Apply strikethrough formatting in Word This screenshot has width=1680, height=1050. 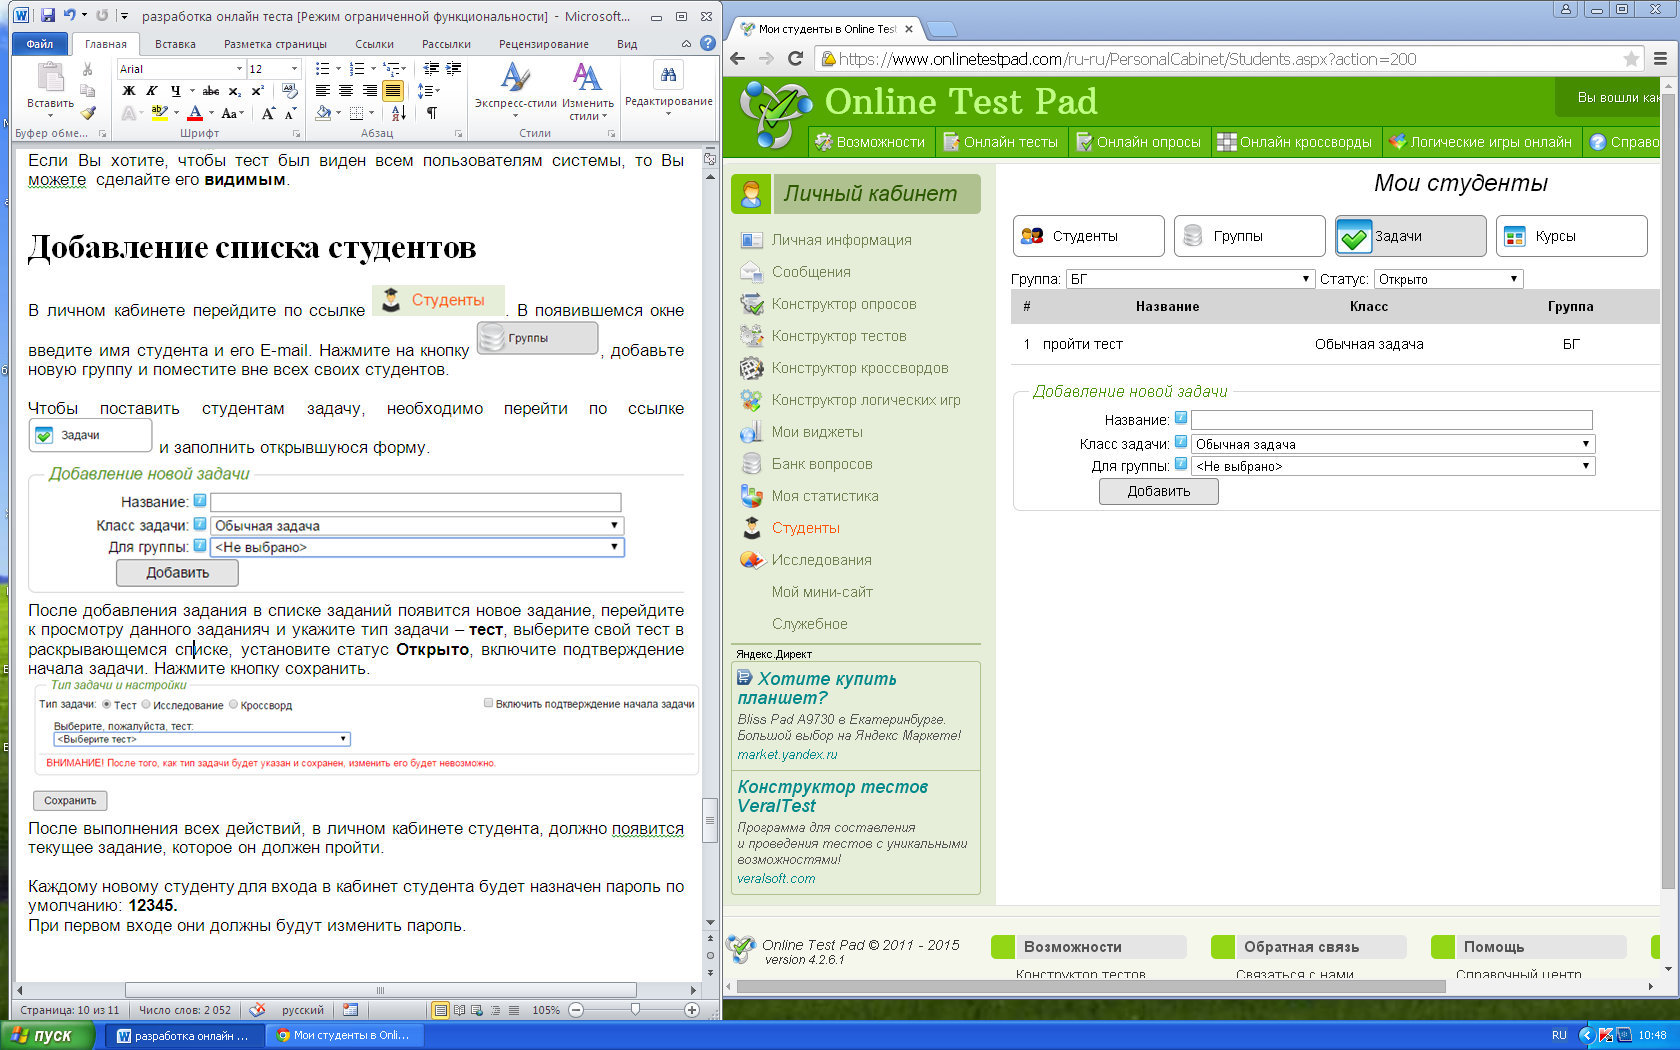pyautogui.click(x=211, y=91)
